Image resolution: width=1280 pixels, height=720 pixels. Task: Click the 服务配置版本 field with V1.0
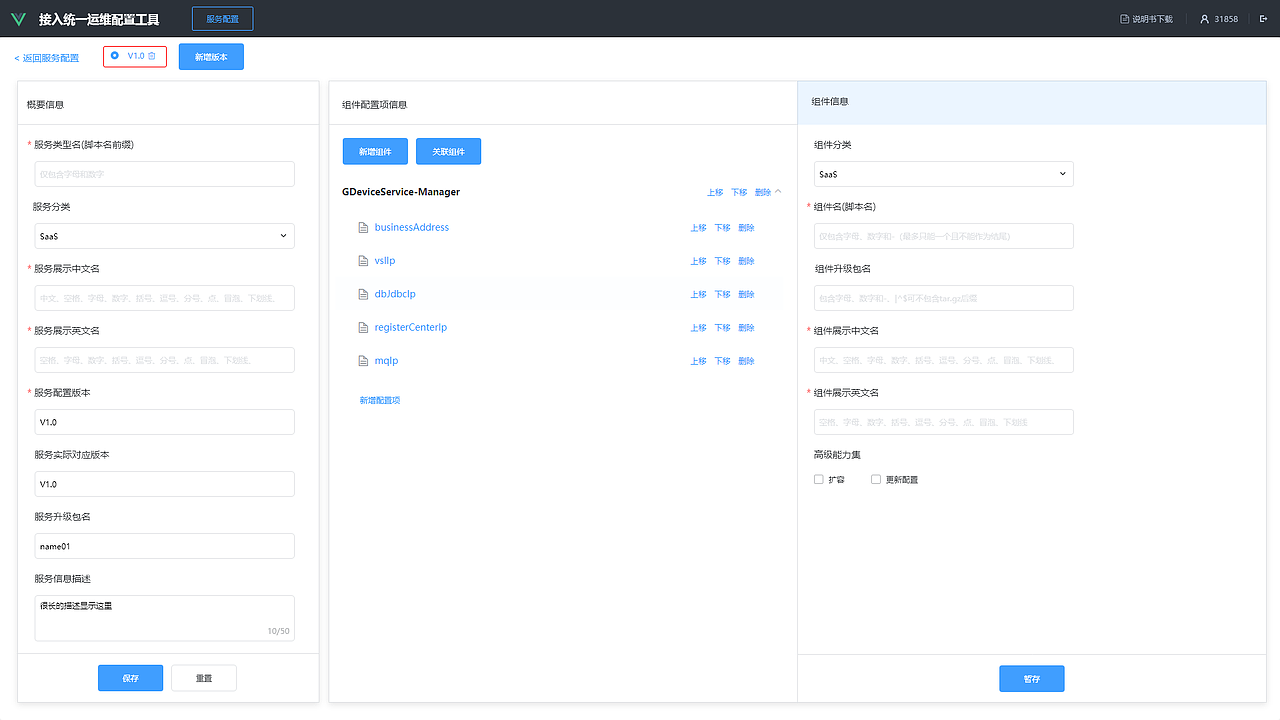coord(165,422)
